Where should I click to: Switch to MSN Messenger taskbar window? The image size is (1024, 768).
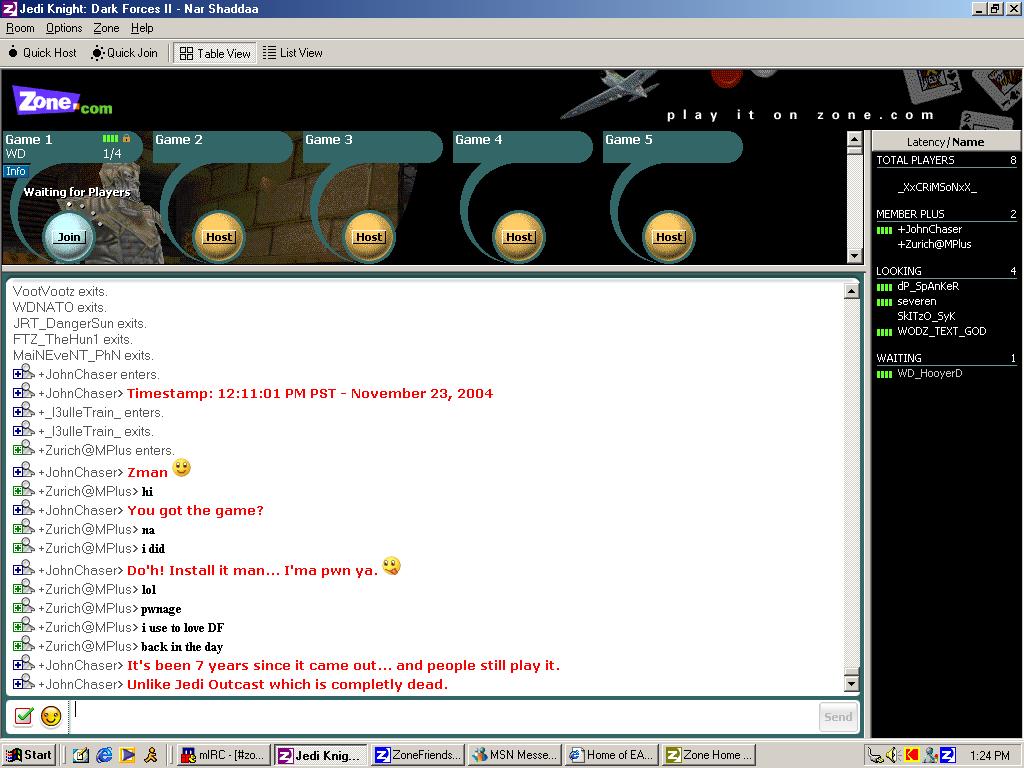pos(515,755)
